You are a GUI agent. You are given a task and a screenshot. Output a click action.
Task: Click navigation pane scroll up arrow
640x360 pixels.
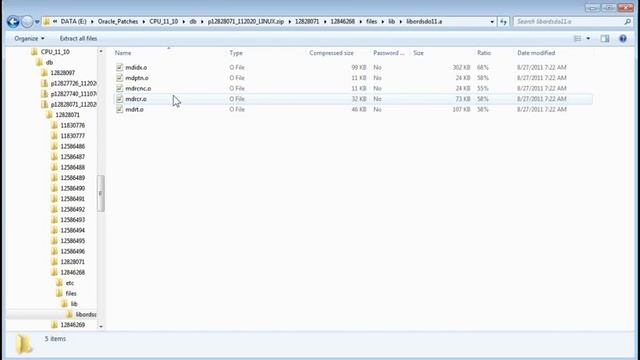click(101, 51)
